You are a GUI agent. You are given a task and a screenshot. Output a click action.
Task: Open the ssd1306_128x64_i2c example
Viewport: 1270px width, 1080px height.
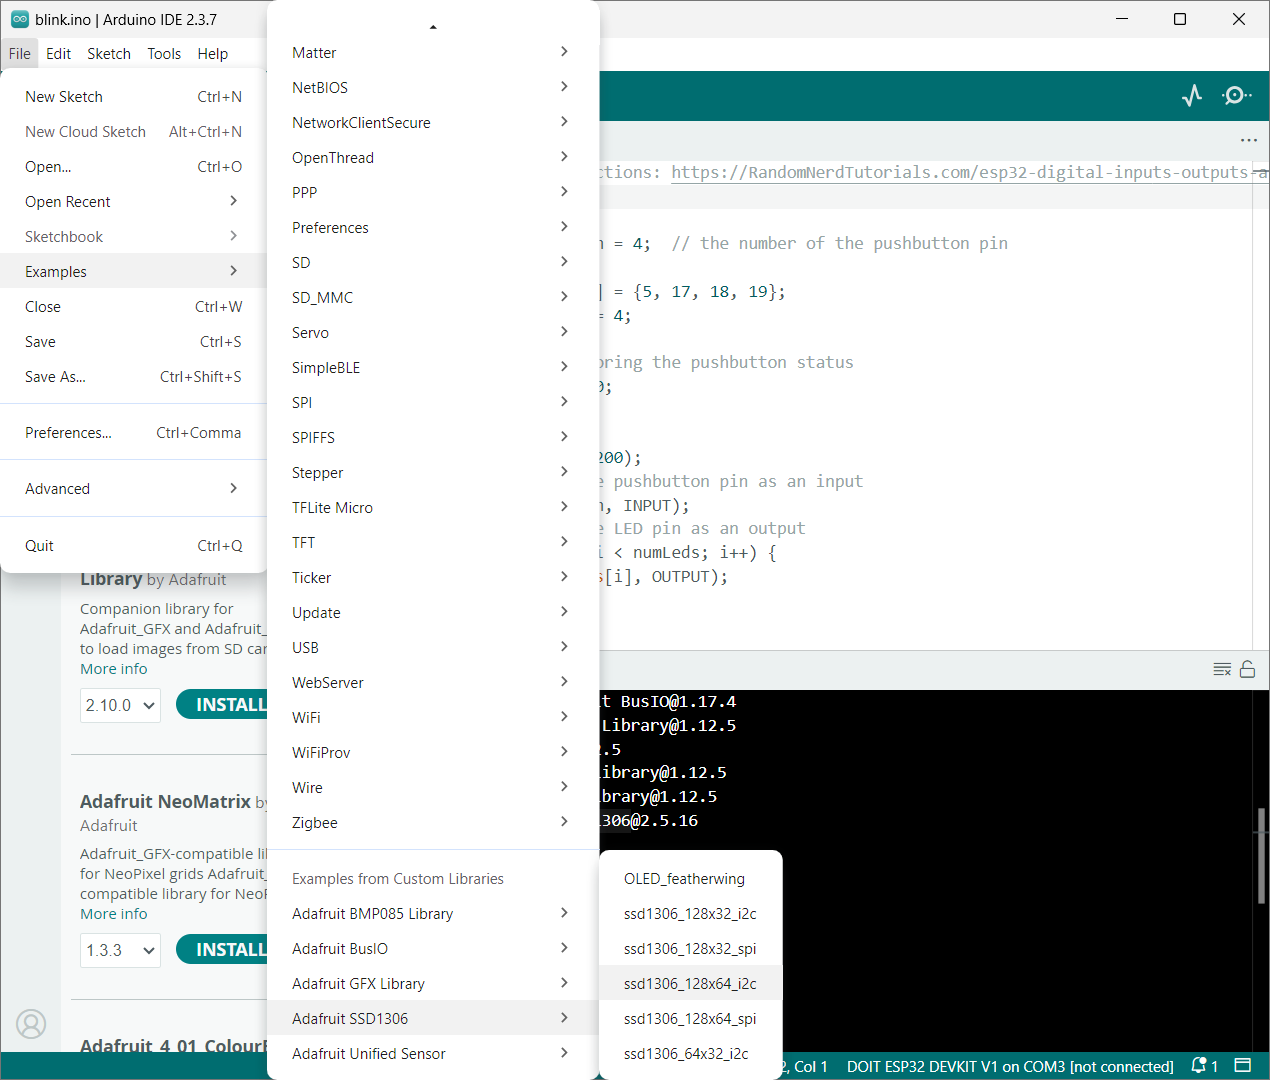pos(690,984)
